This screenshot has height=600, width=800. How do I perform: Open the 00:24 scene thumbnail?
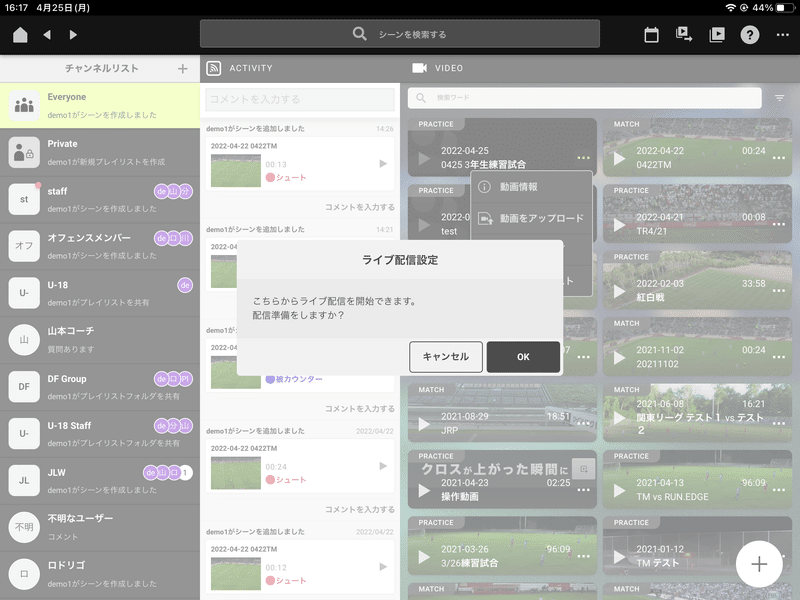coord(236,473)
